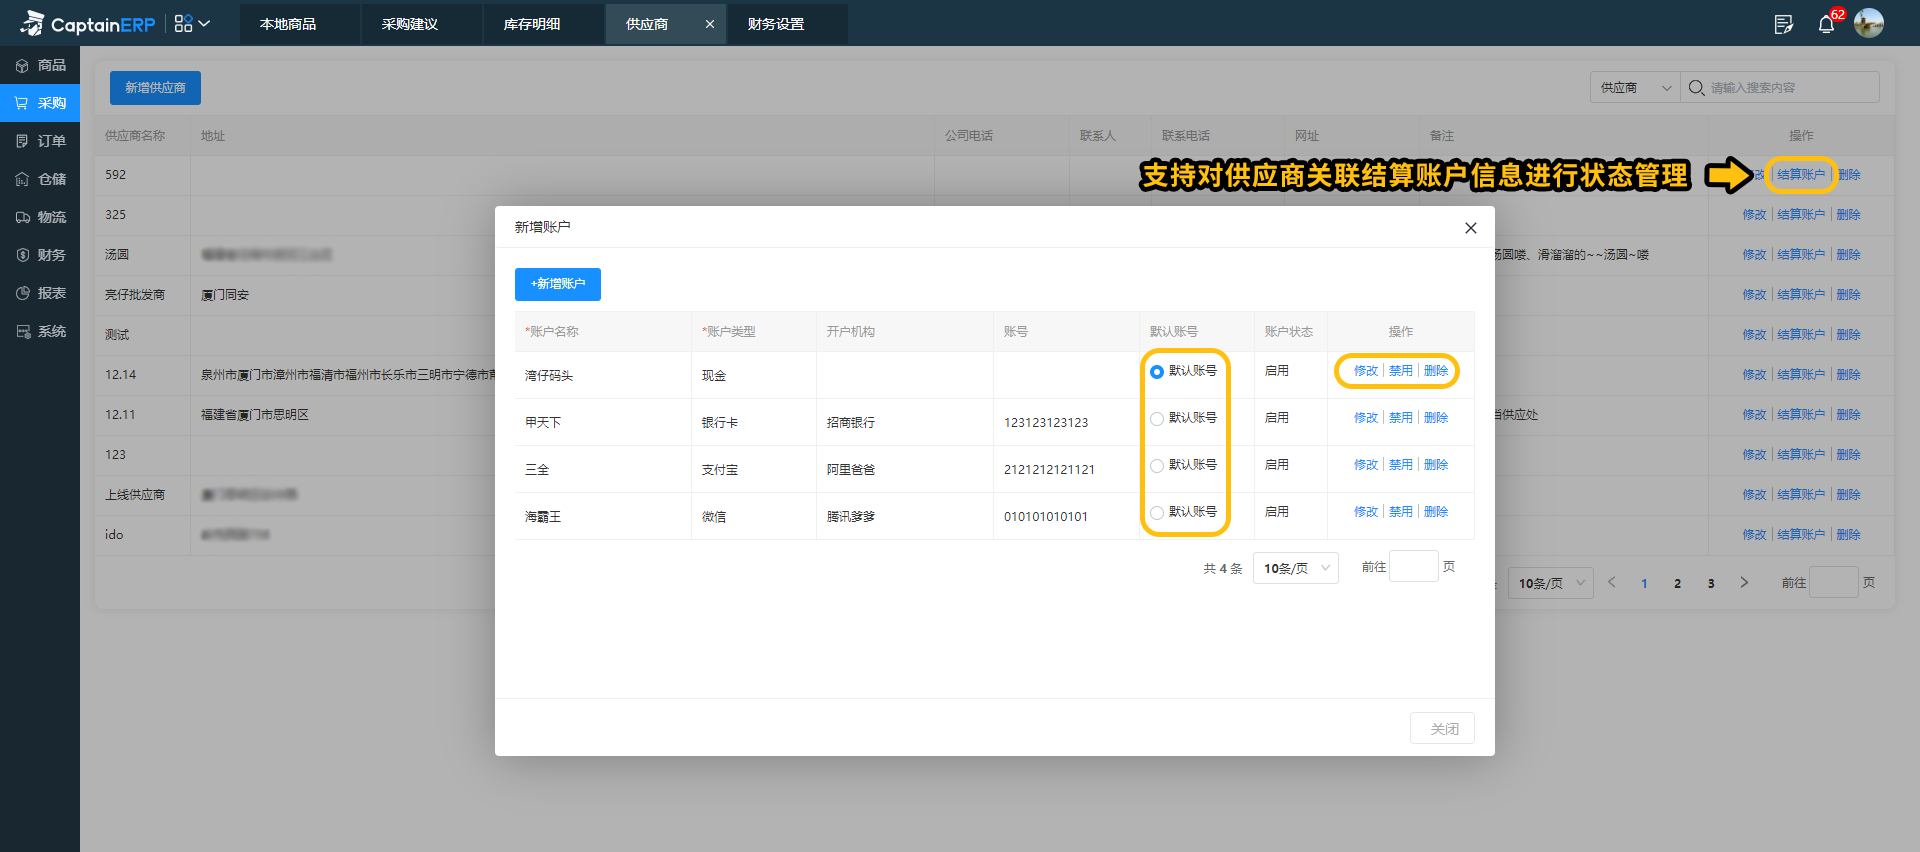
Task: Click the 关闭 button in the dialog
Action: 1442,728
